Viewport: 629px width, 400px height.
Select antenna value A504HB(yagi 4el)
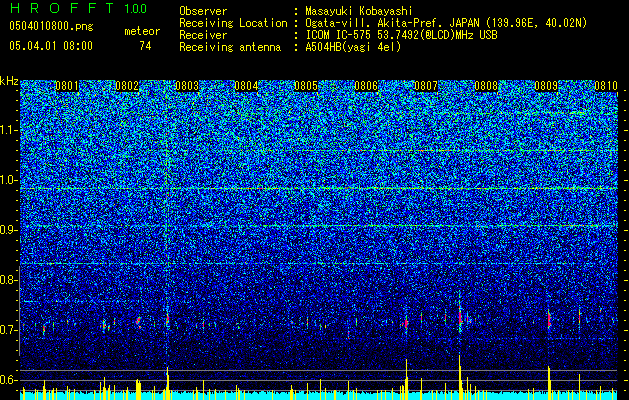click(x=353, y=47)
